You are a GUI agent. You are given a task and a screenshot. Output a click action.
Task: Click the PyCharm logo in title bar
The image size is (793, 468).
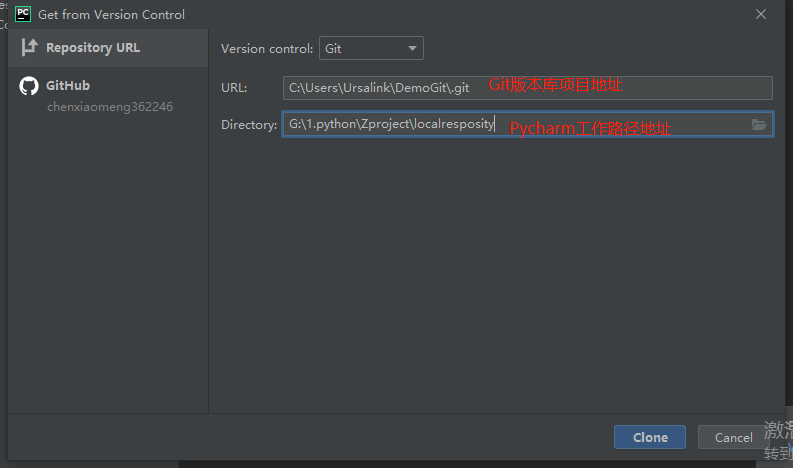tap(23, 14)
